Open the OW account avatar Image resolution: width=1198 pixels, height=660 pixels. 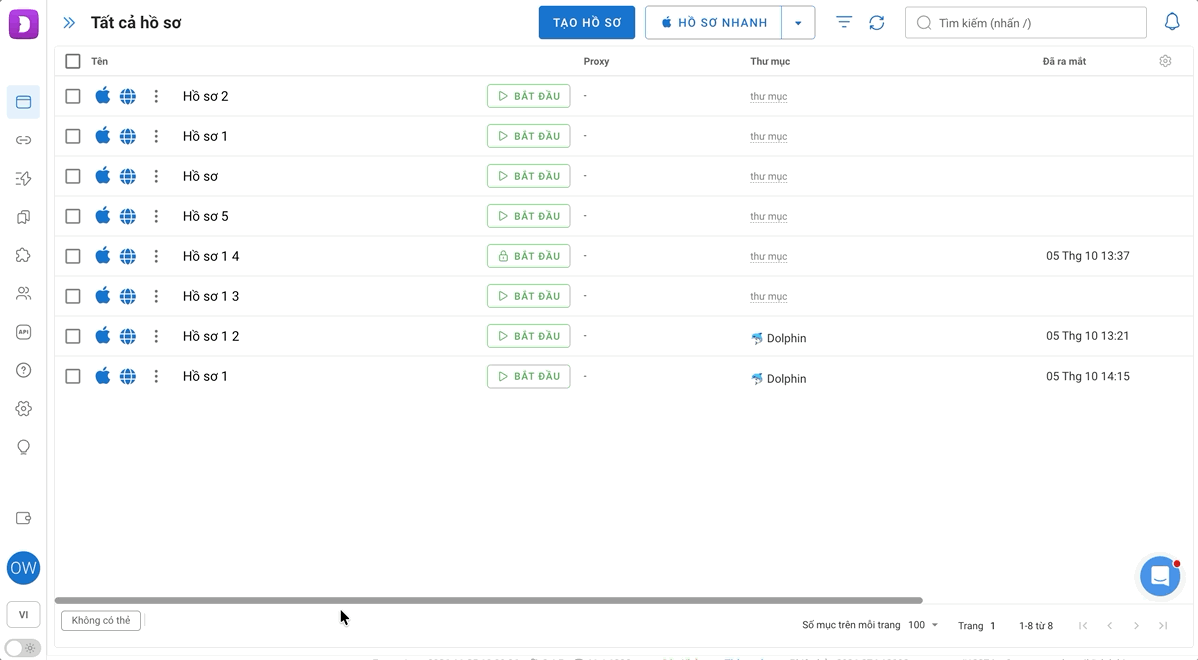(x=24, y=568)
